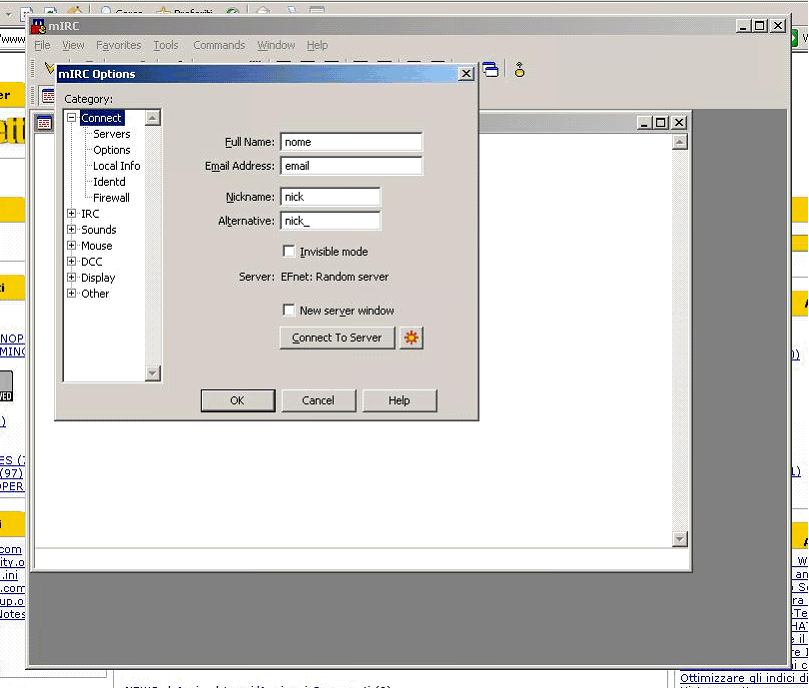The height and width of the screenshot is (689, 809).
Task: Open the Commands menu
Action: (219, 45)
